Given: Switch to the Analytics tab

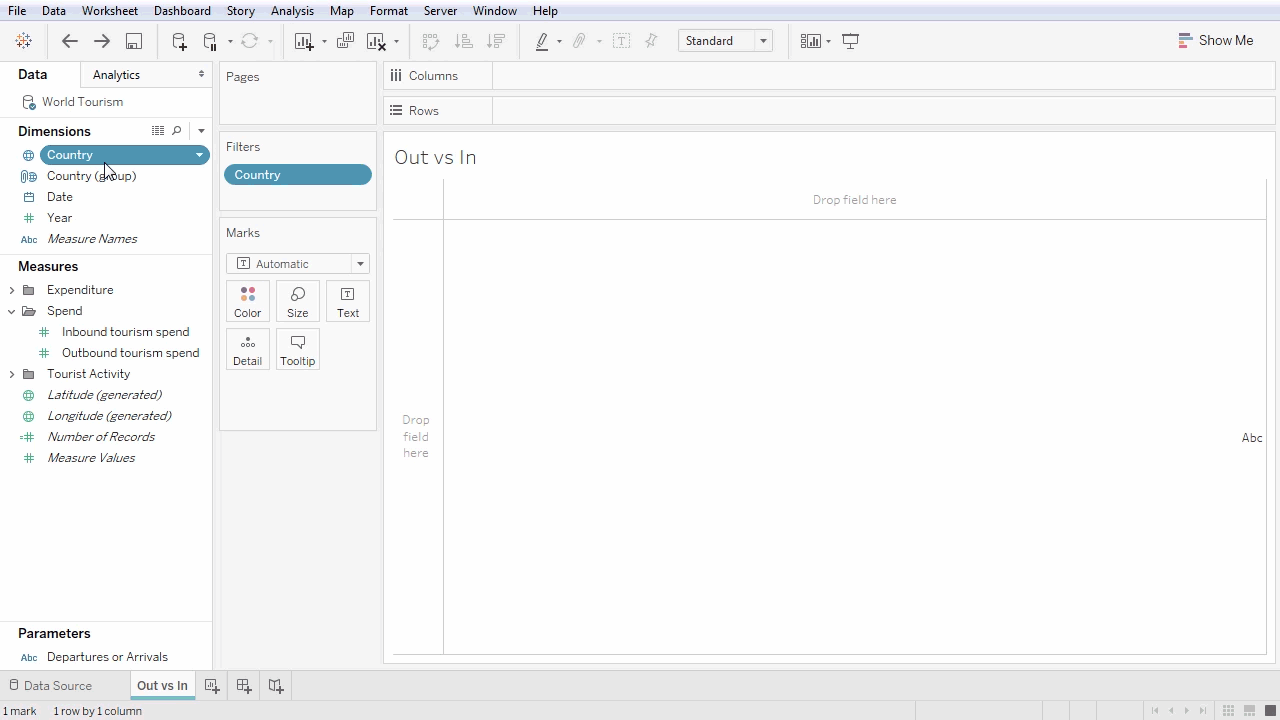Looking at the screenshot, I should [116, 75].
